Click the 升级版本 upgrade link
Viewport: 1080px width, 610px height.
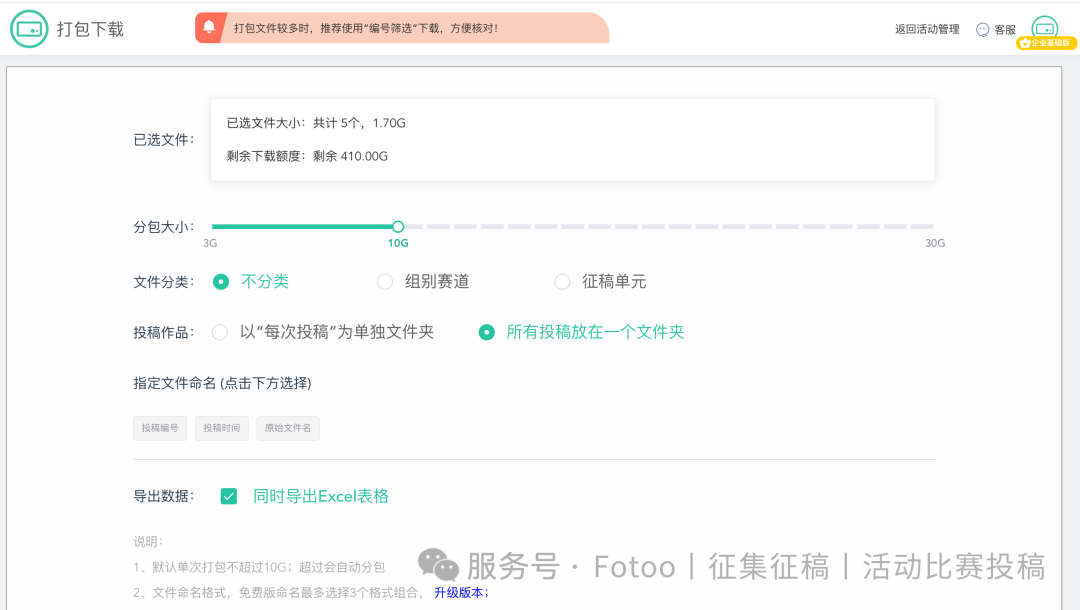[461, 593]
